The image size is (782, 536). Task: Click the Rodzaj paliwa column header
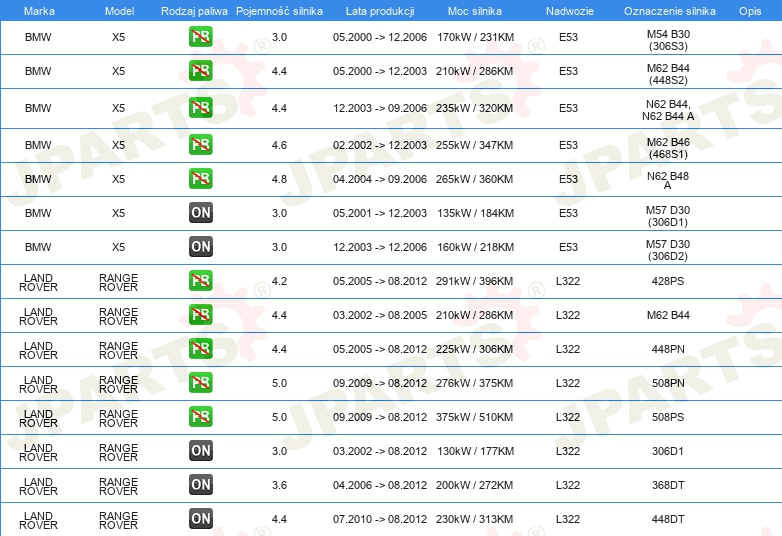coord(194,11)
